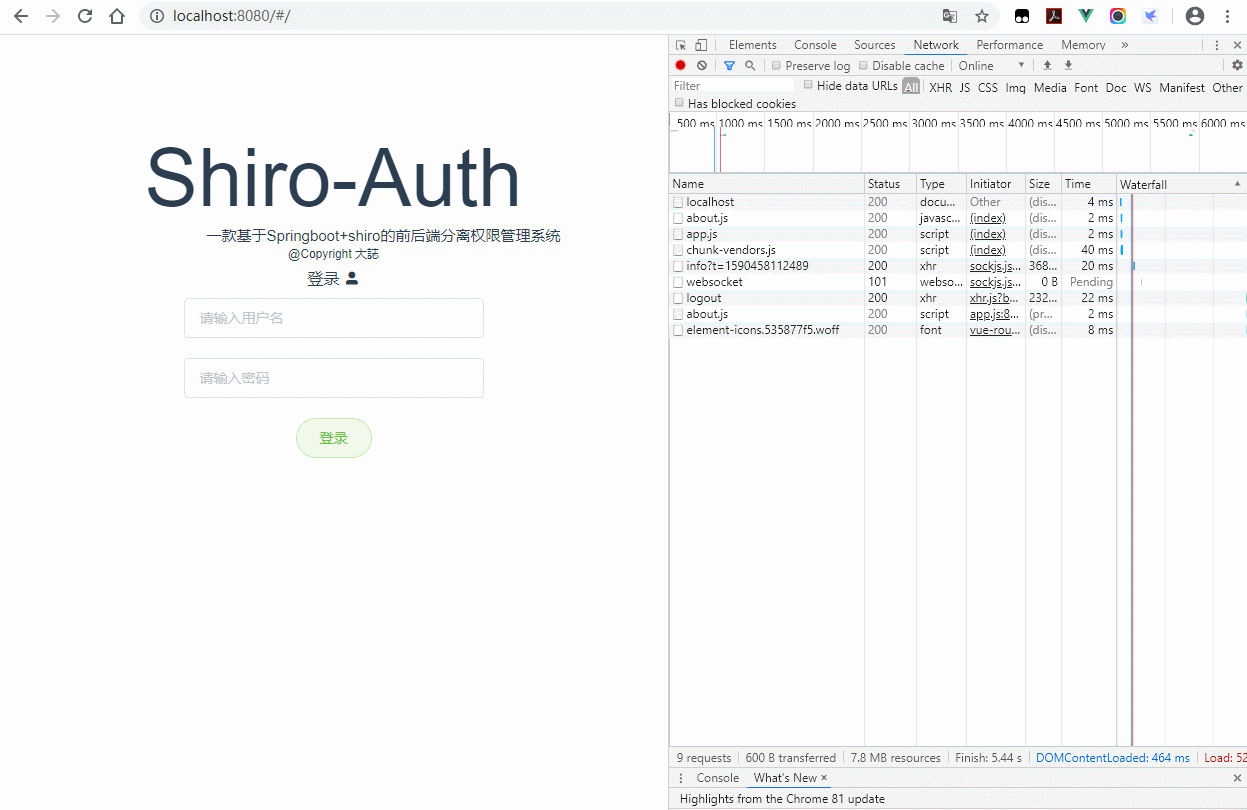
Task: Show All request types filter
Action: 911,87
